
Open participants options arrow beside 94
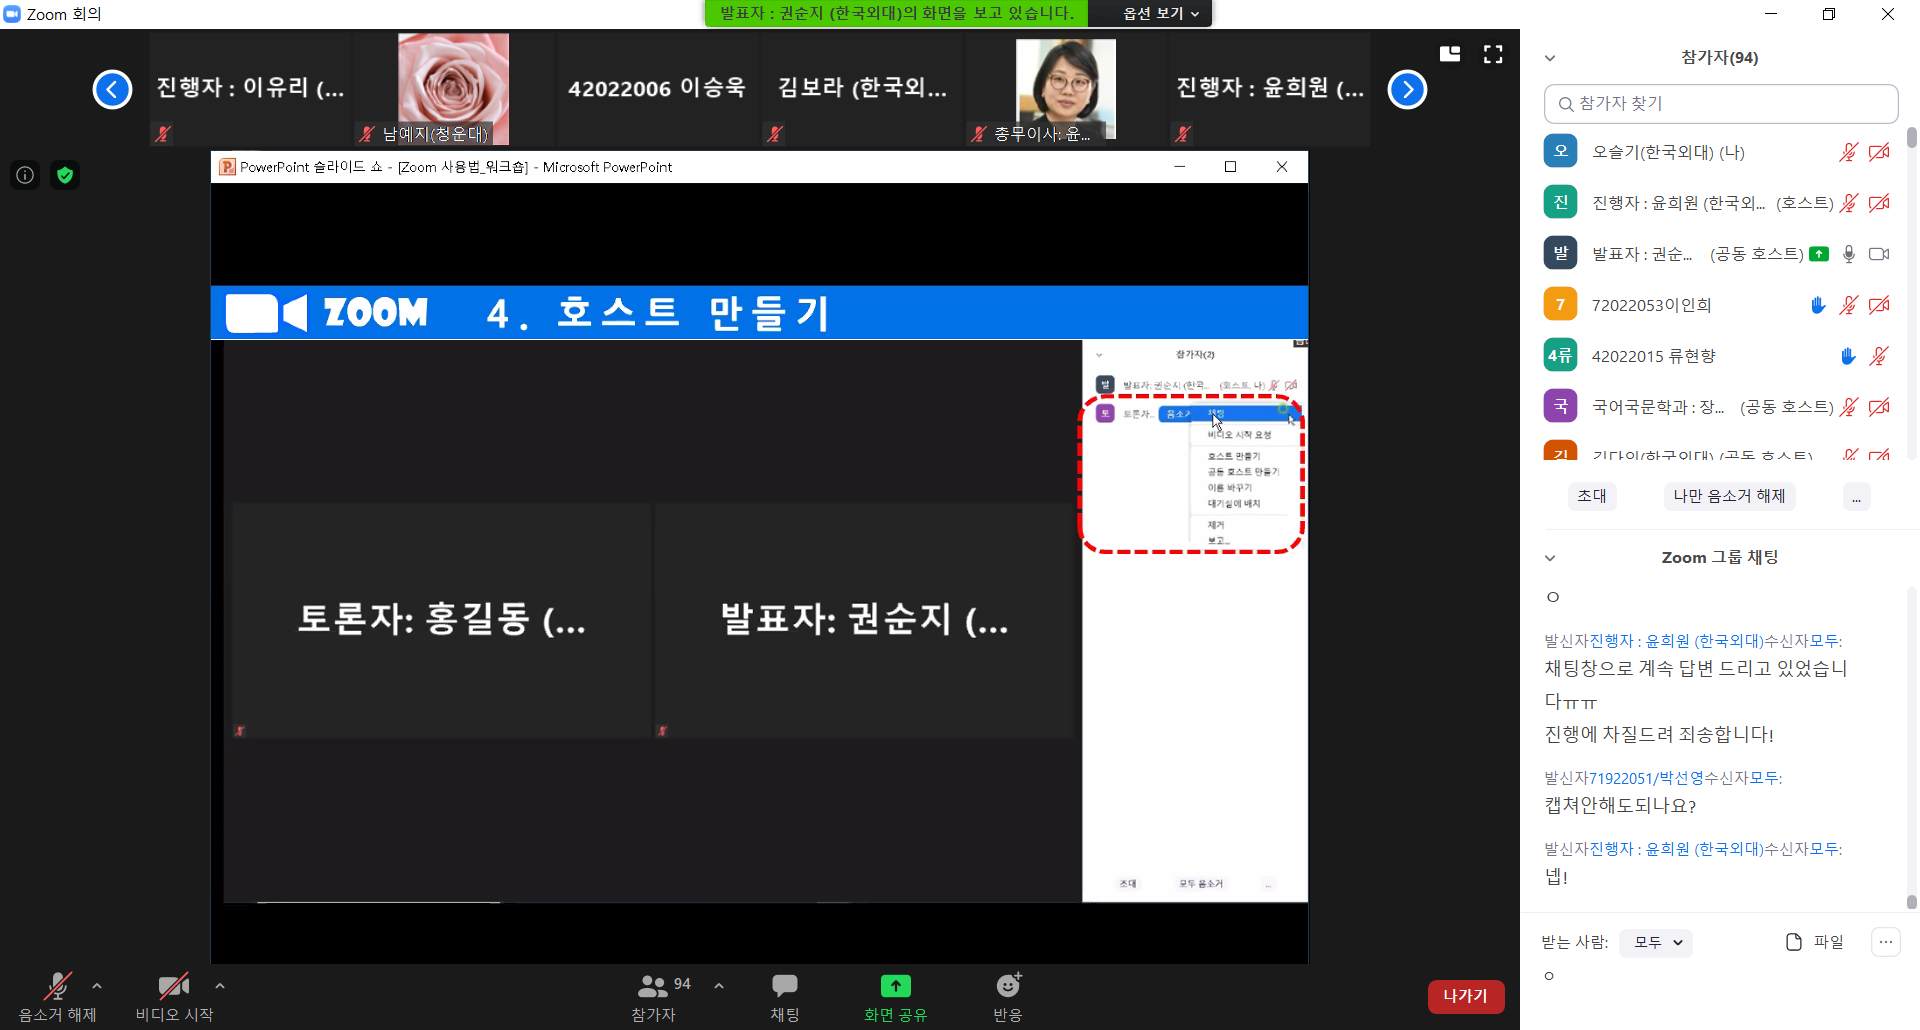[719, 986]
